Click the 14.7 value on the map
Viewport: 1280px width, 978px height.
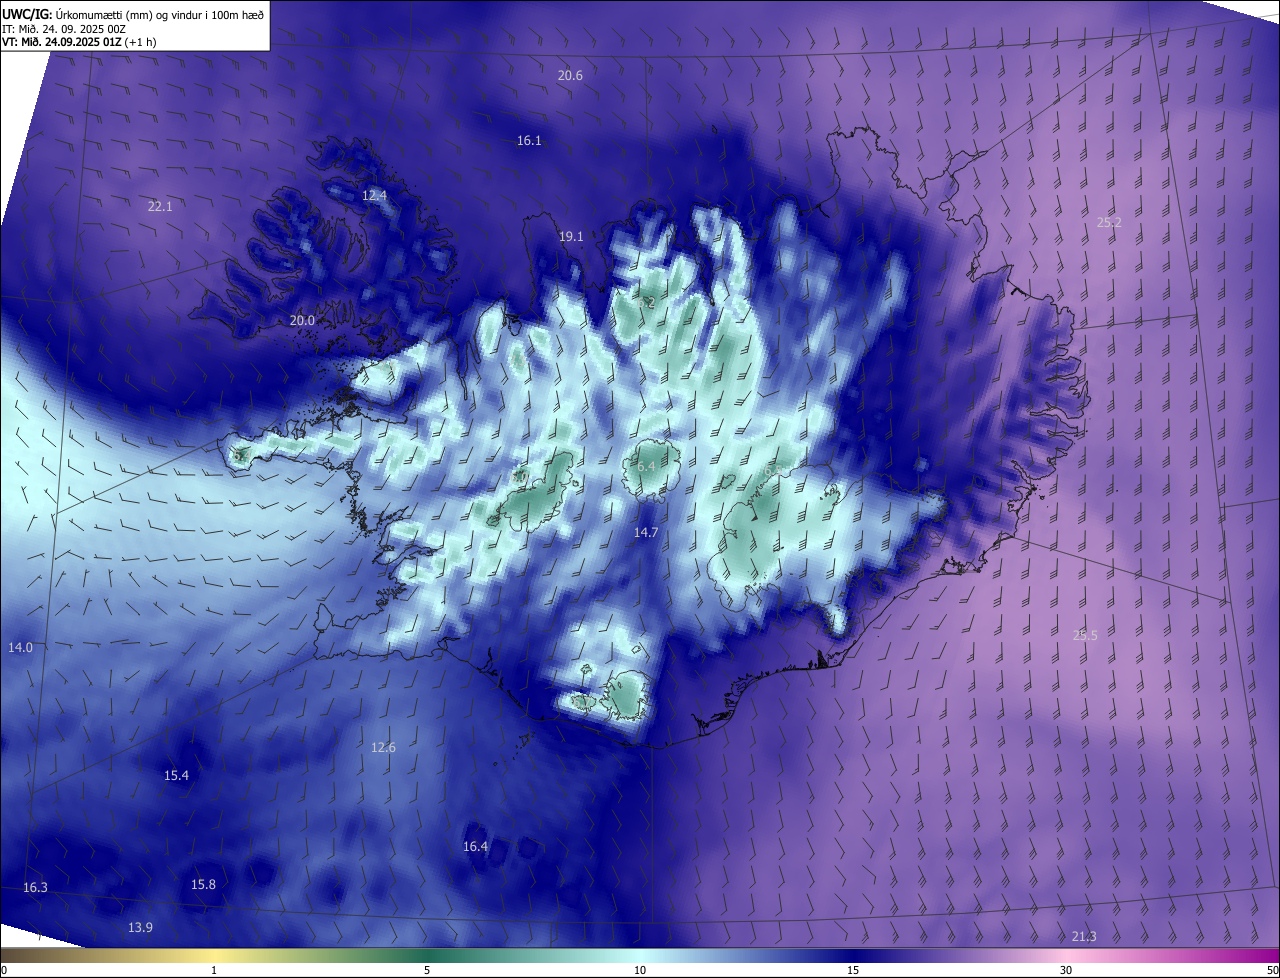(646, 533)
